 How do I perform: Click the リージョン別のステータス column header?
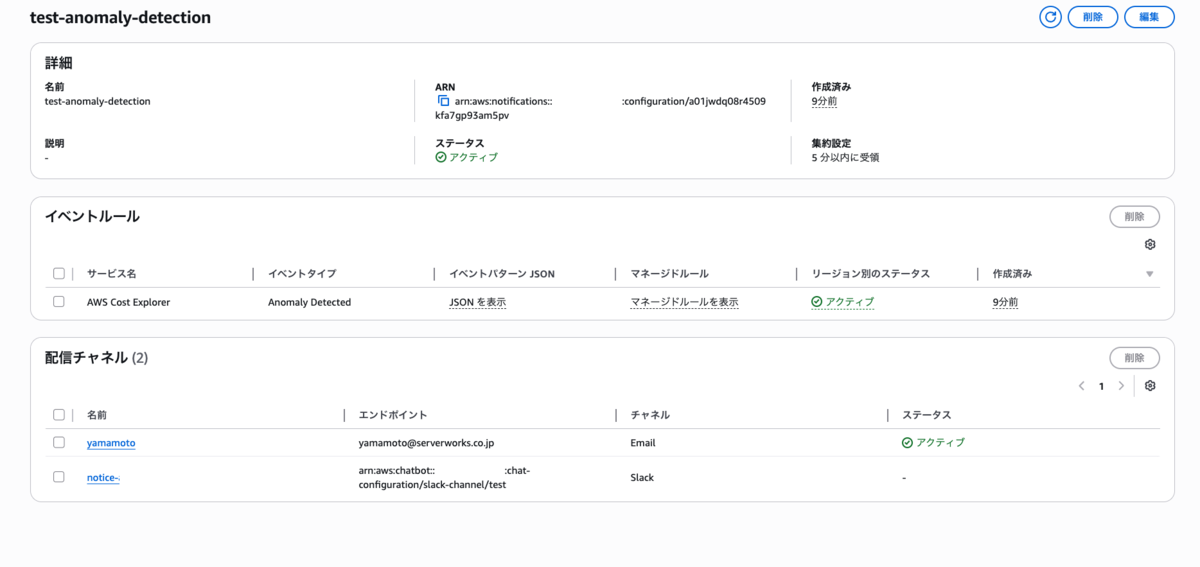point(871,274)
